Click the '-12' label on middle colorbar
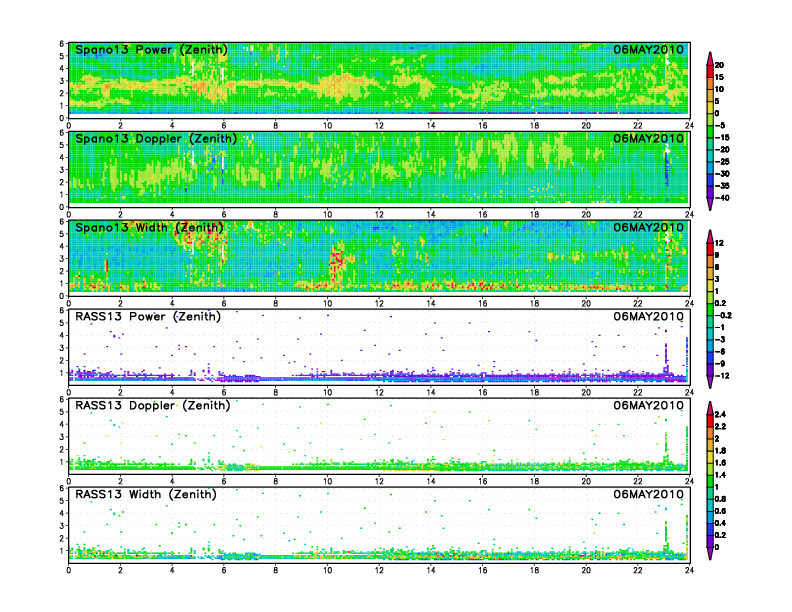Image resolution: width=792 pixels, height=612 pixels. coord(721,376)
